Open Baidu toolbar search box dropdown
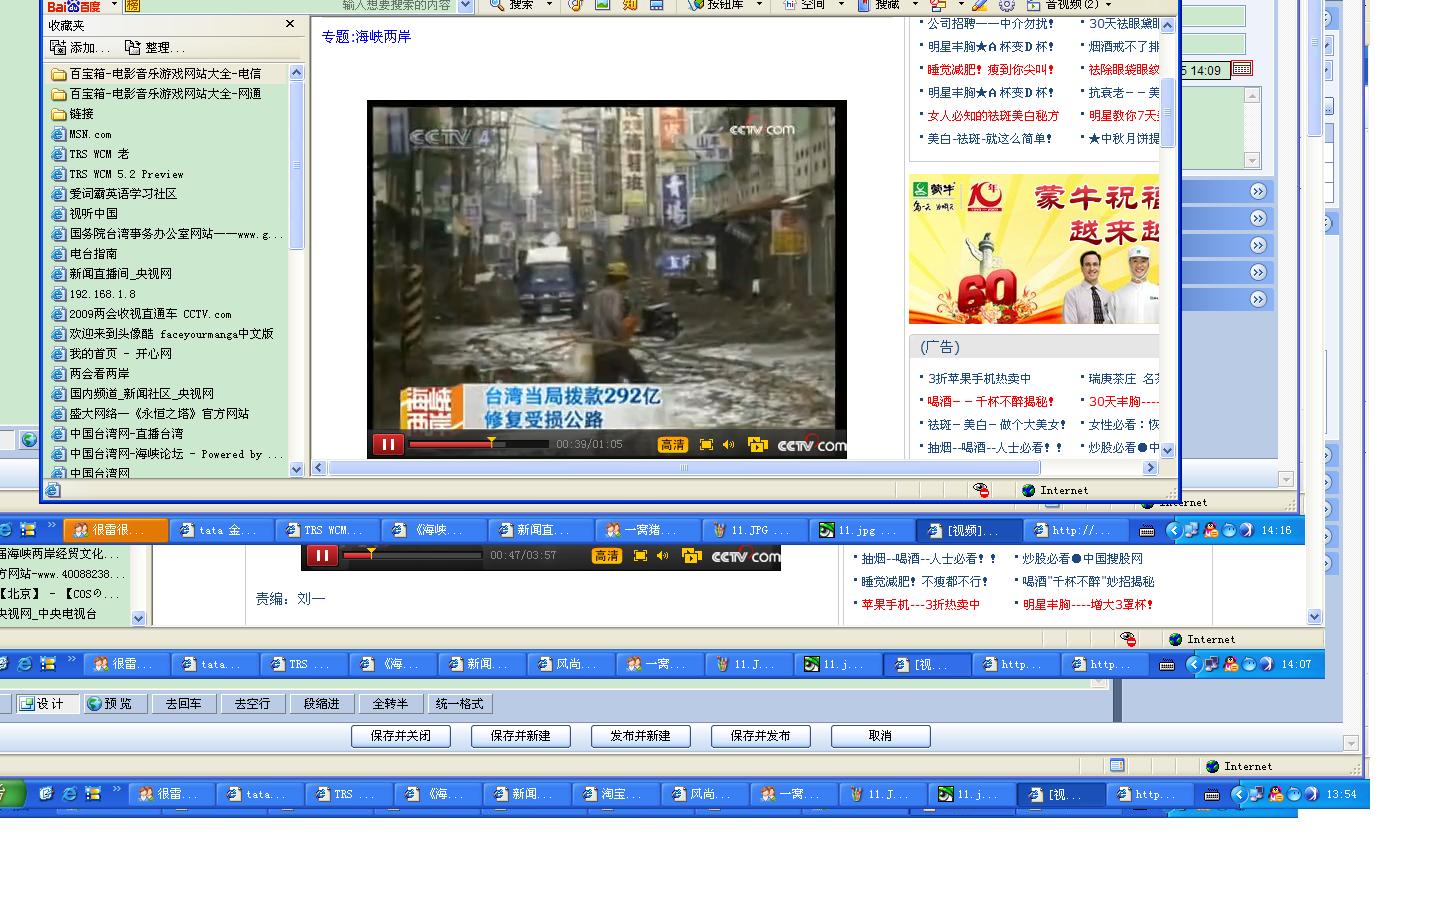Screen dimensions: 1440x900 click(465, 6)
